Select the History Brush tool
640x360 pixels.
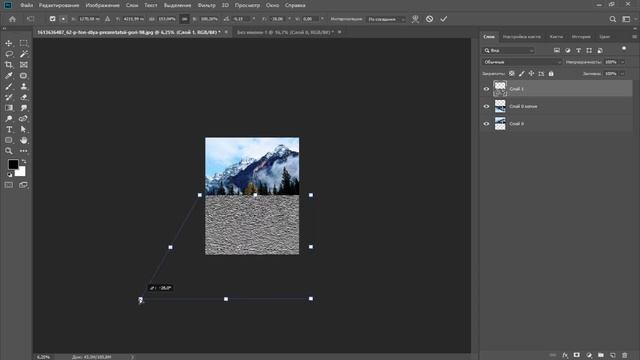point(9,97)
